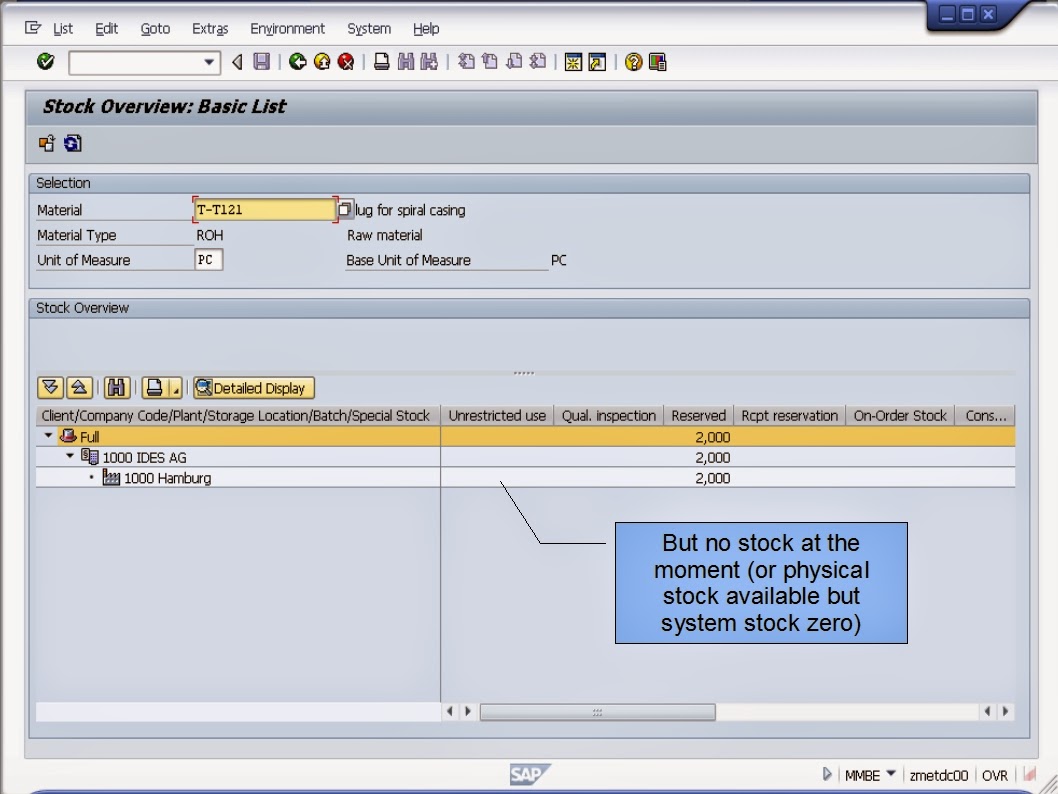Click the Expand subtree icon

pyautogui.click(x=51, y=388)
